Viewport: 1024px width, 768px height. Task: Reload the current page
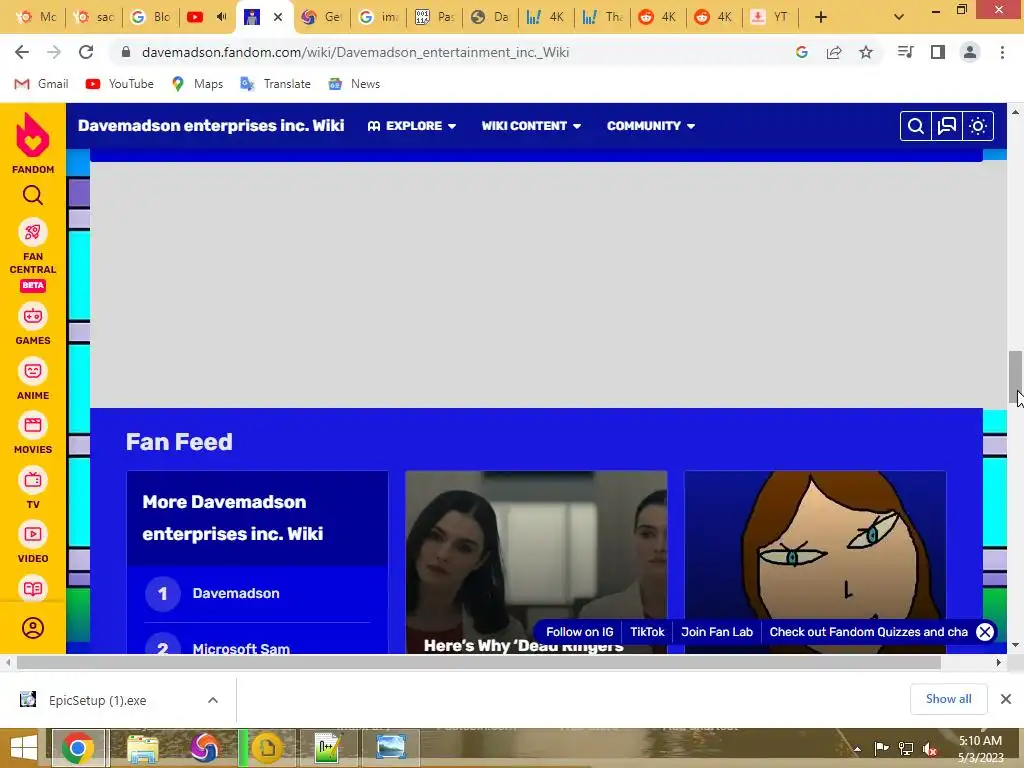point(86,52)
